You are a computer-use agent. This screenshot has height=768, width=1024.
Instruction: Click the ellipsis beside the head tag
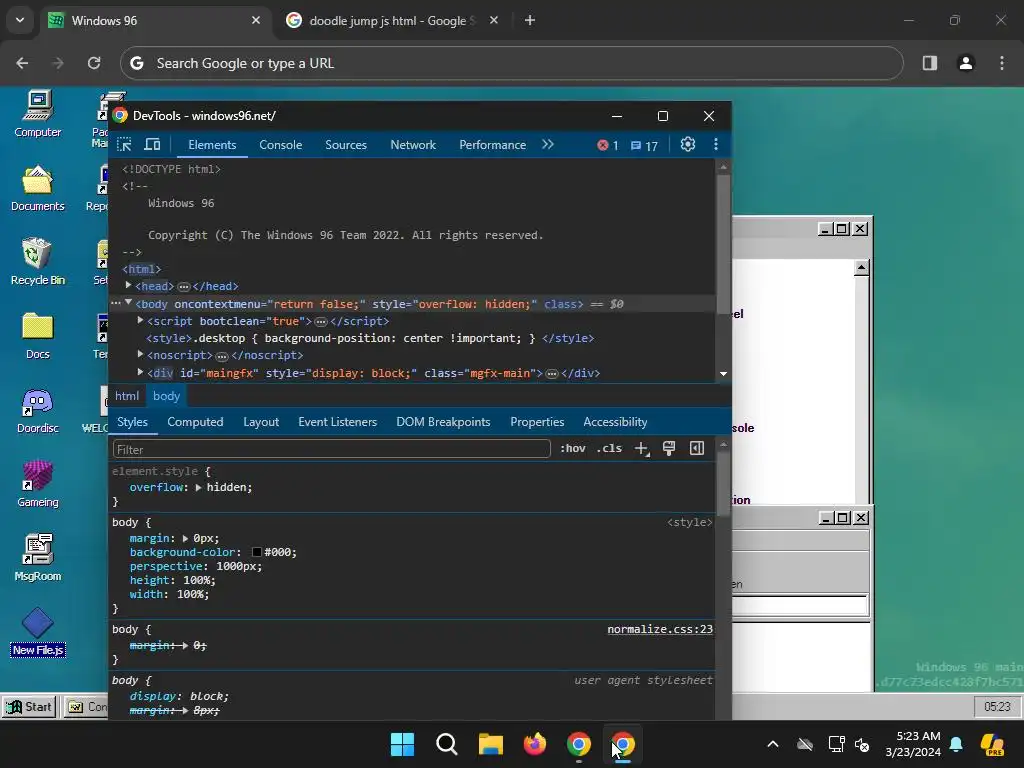[184, 287]
